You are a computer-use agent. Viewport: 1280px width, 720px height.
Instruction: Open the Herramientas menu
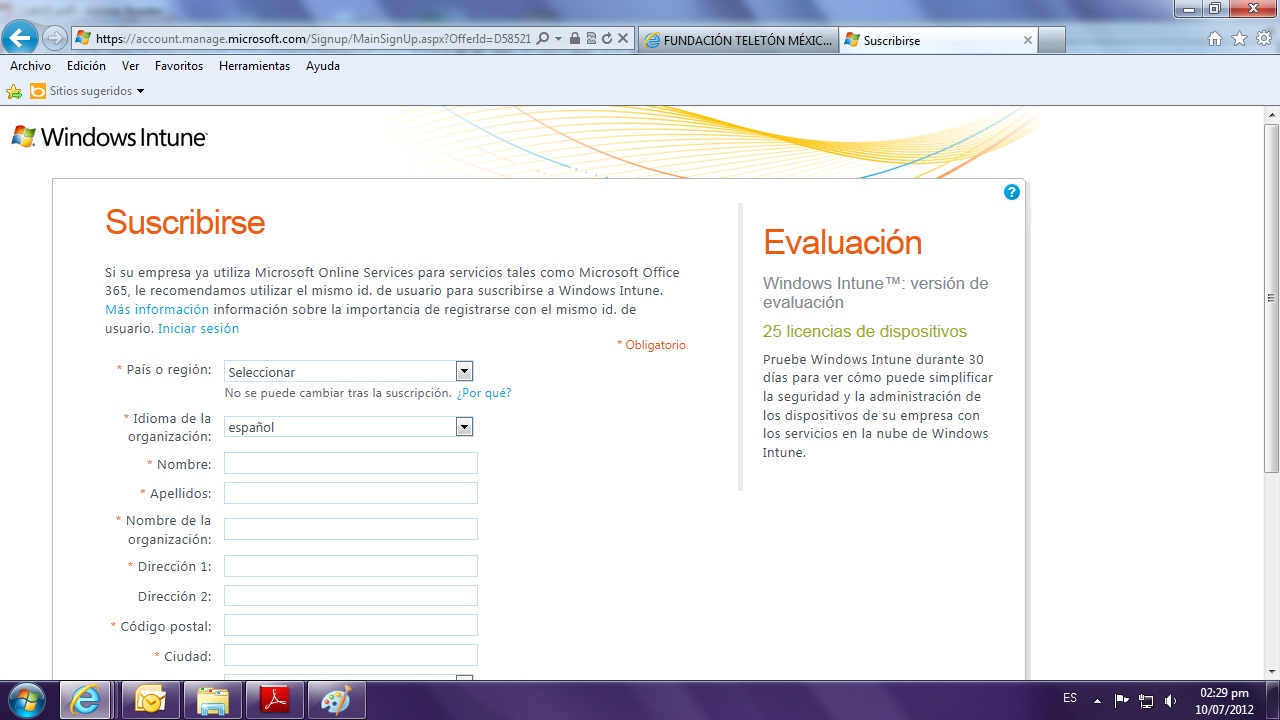[254, 66]
